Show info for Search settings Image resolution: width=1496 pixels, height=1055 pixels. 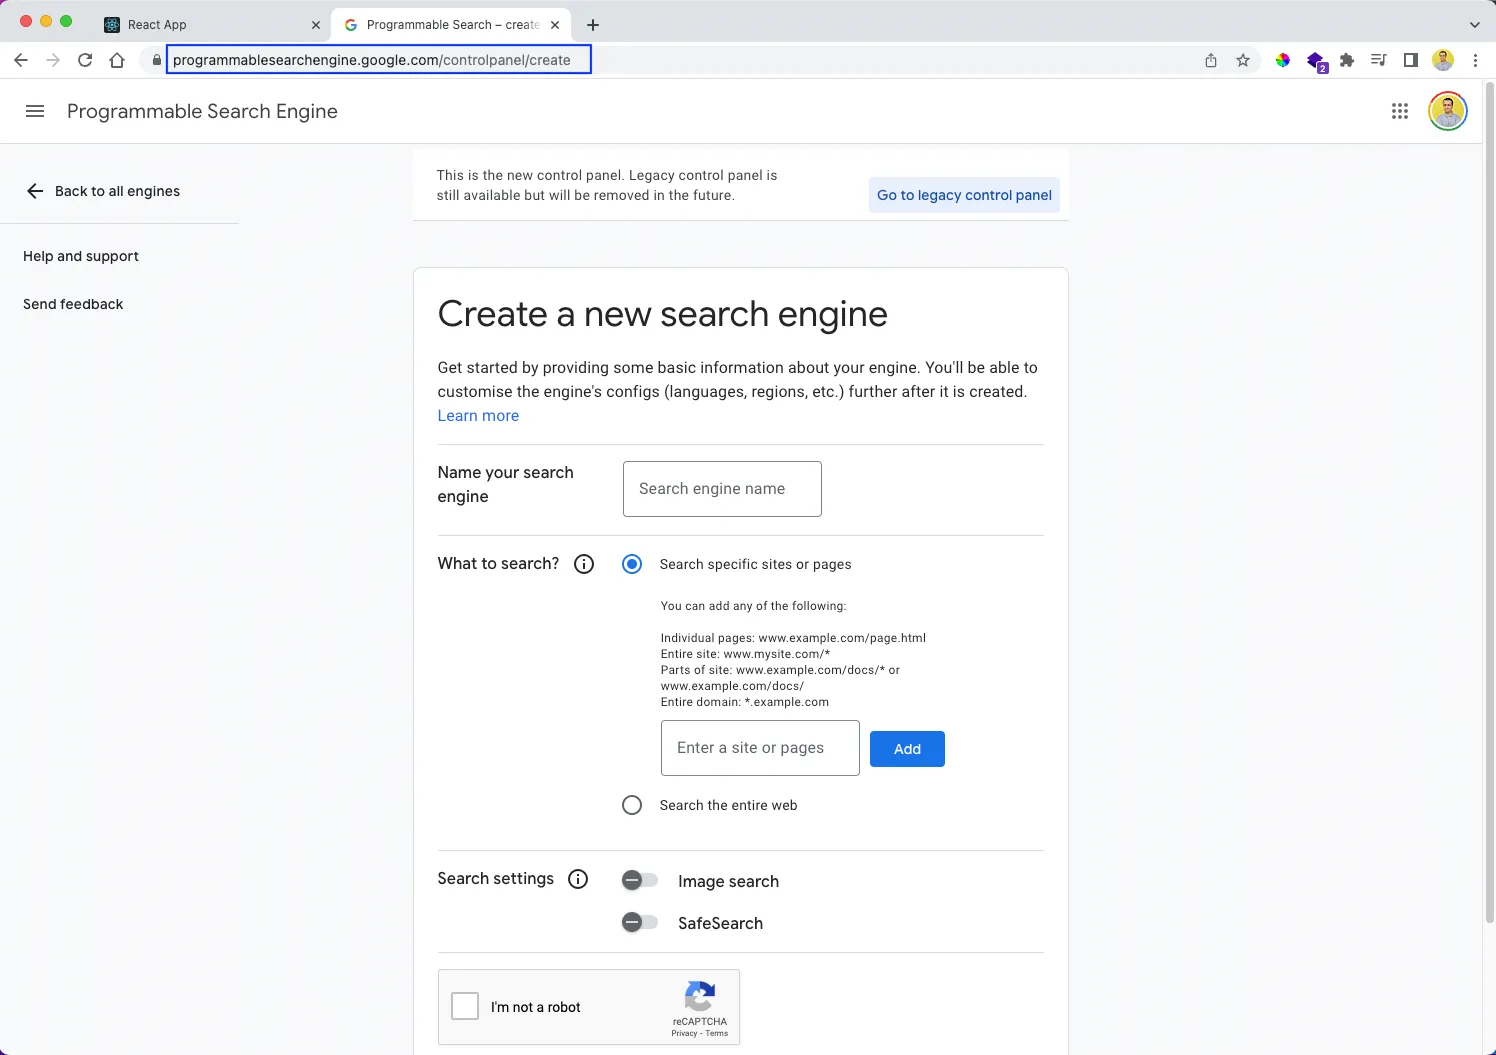578,879
